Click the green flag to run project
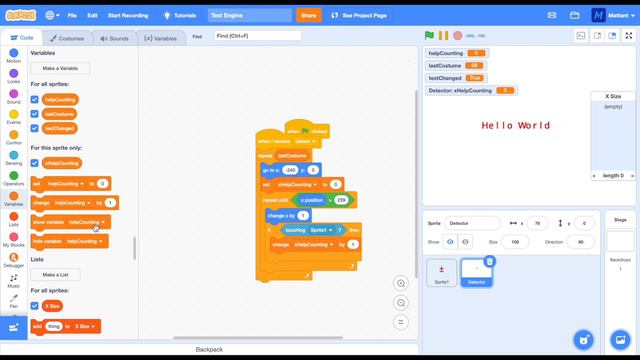 pos(429,36)
